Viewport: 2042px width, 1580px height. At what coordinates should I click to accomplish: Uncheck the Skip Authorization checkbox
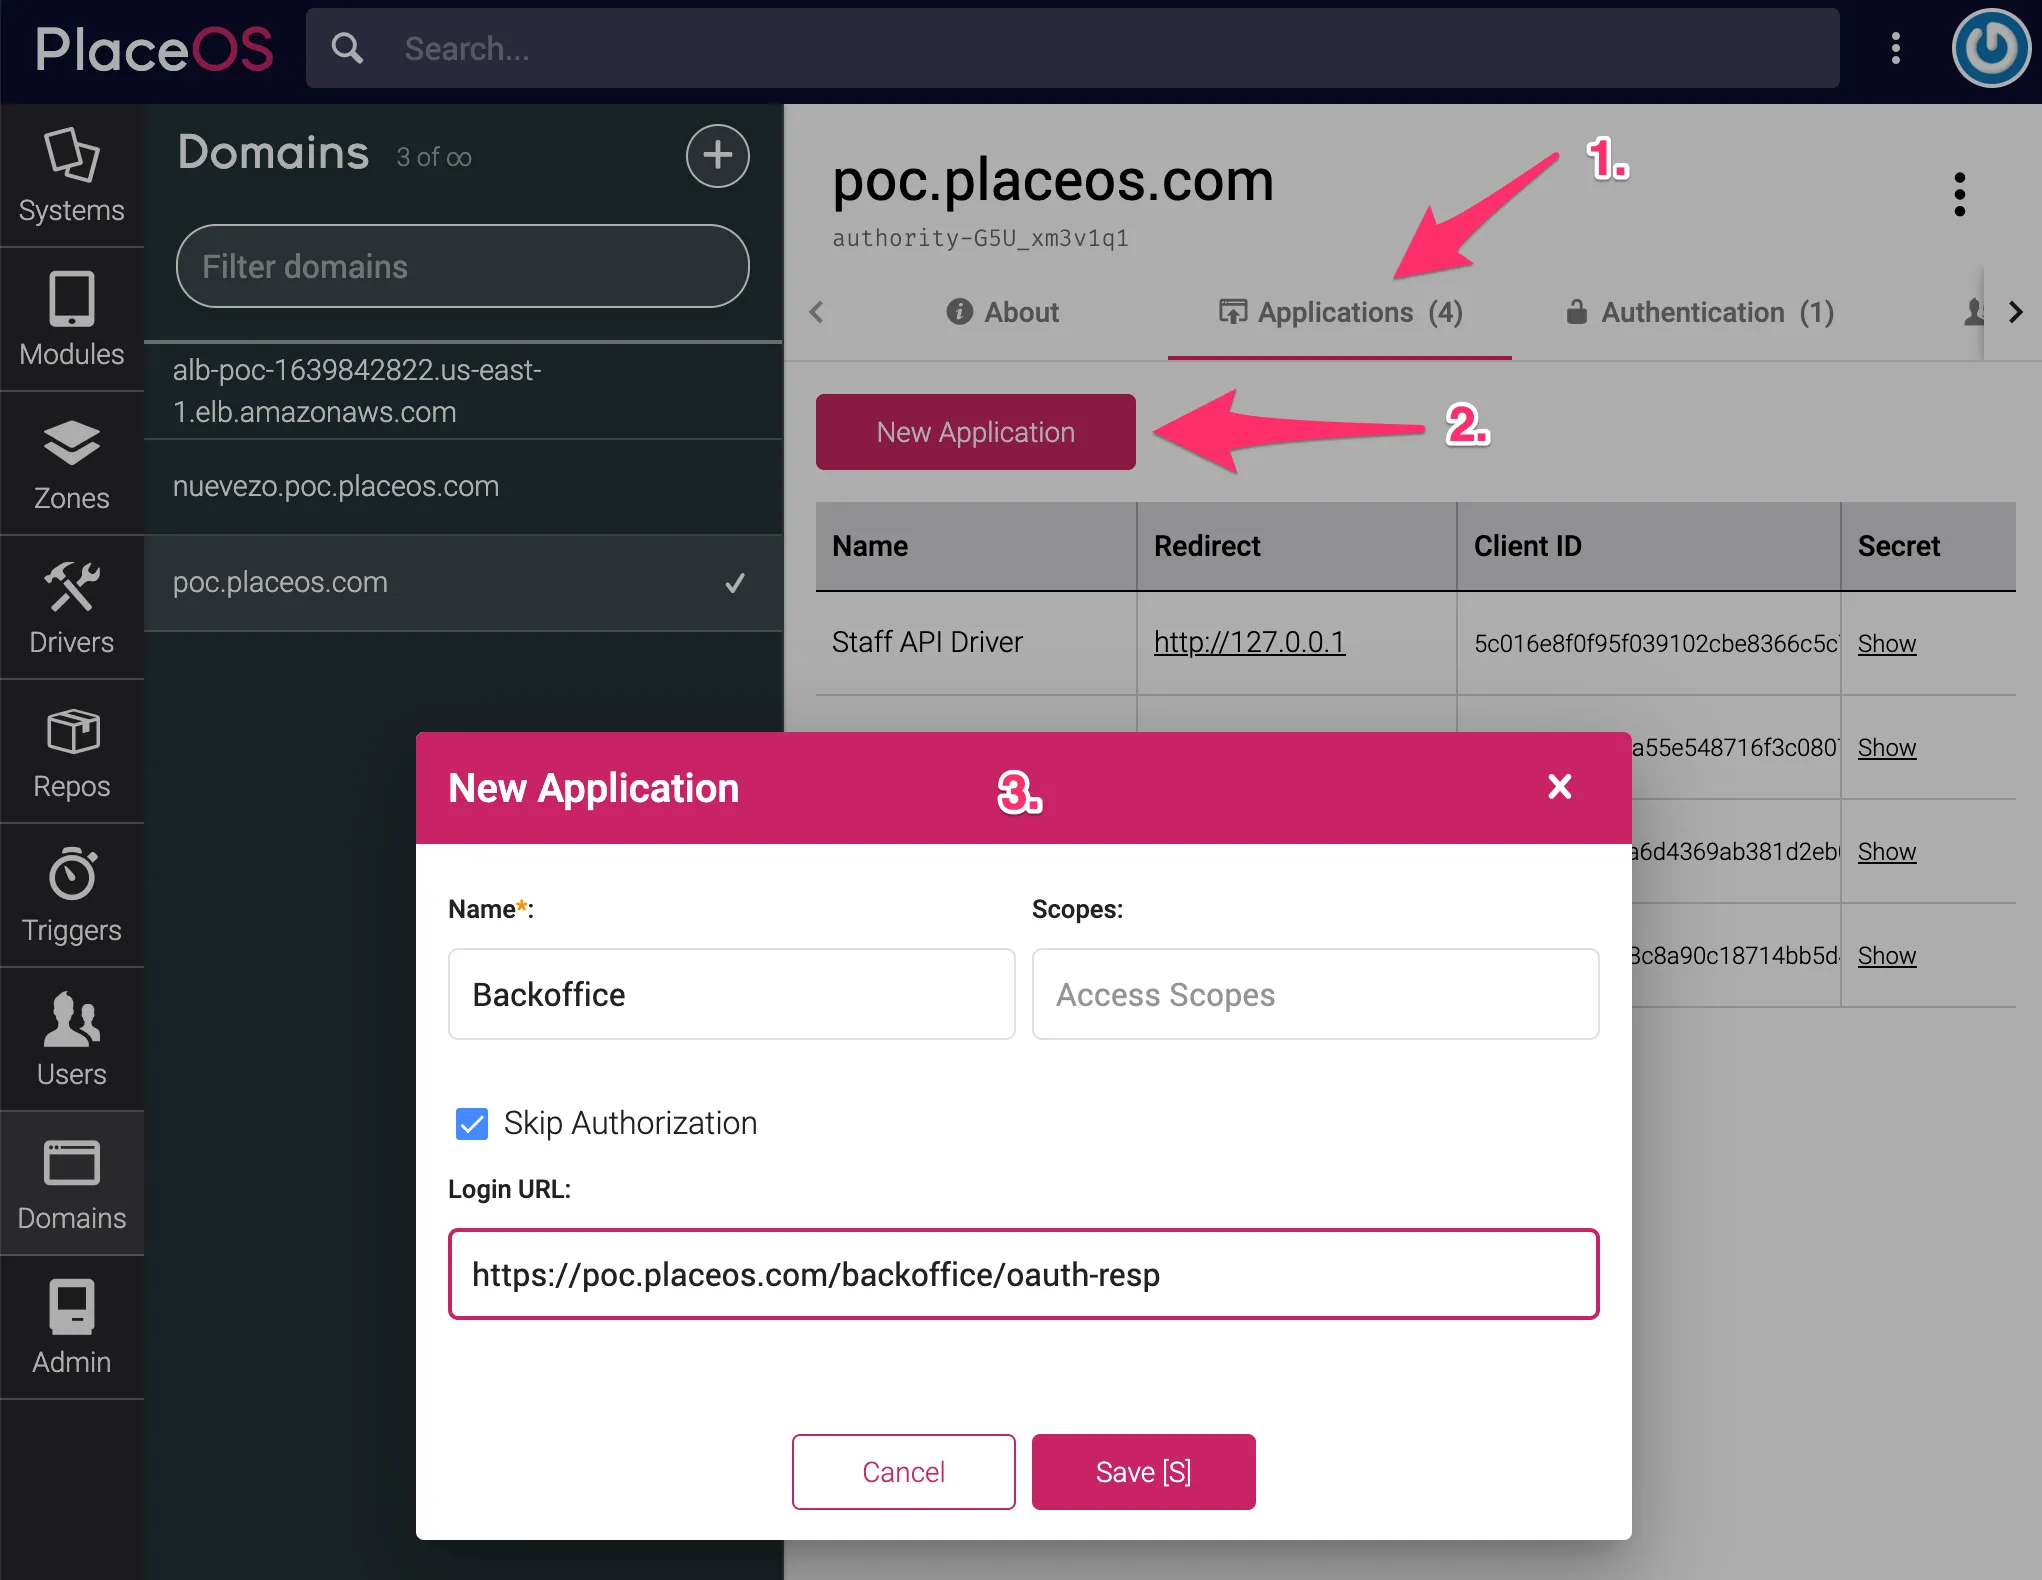tap(472, 1124)
